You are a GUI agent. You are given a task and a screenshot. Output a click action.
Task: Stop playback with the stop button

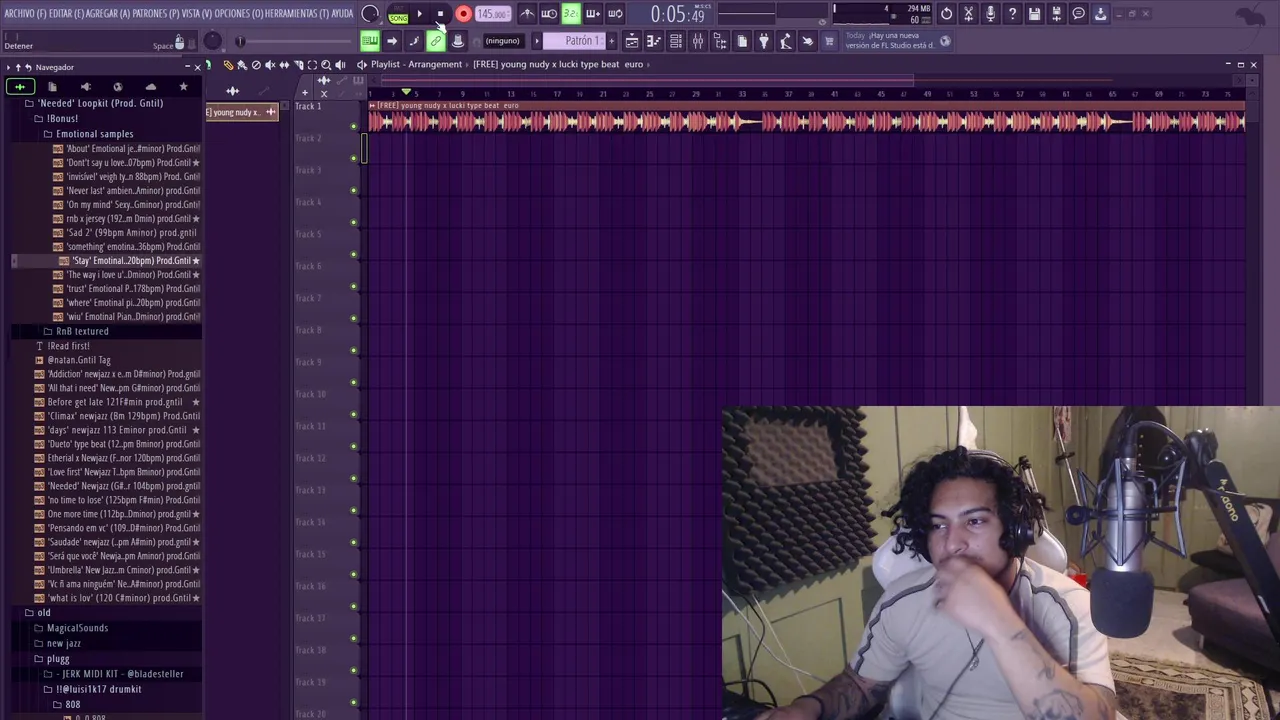(441, 14)
